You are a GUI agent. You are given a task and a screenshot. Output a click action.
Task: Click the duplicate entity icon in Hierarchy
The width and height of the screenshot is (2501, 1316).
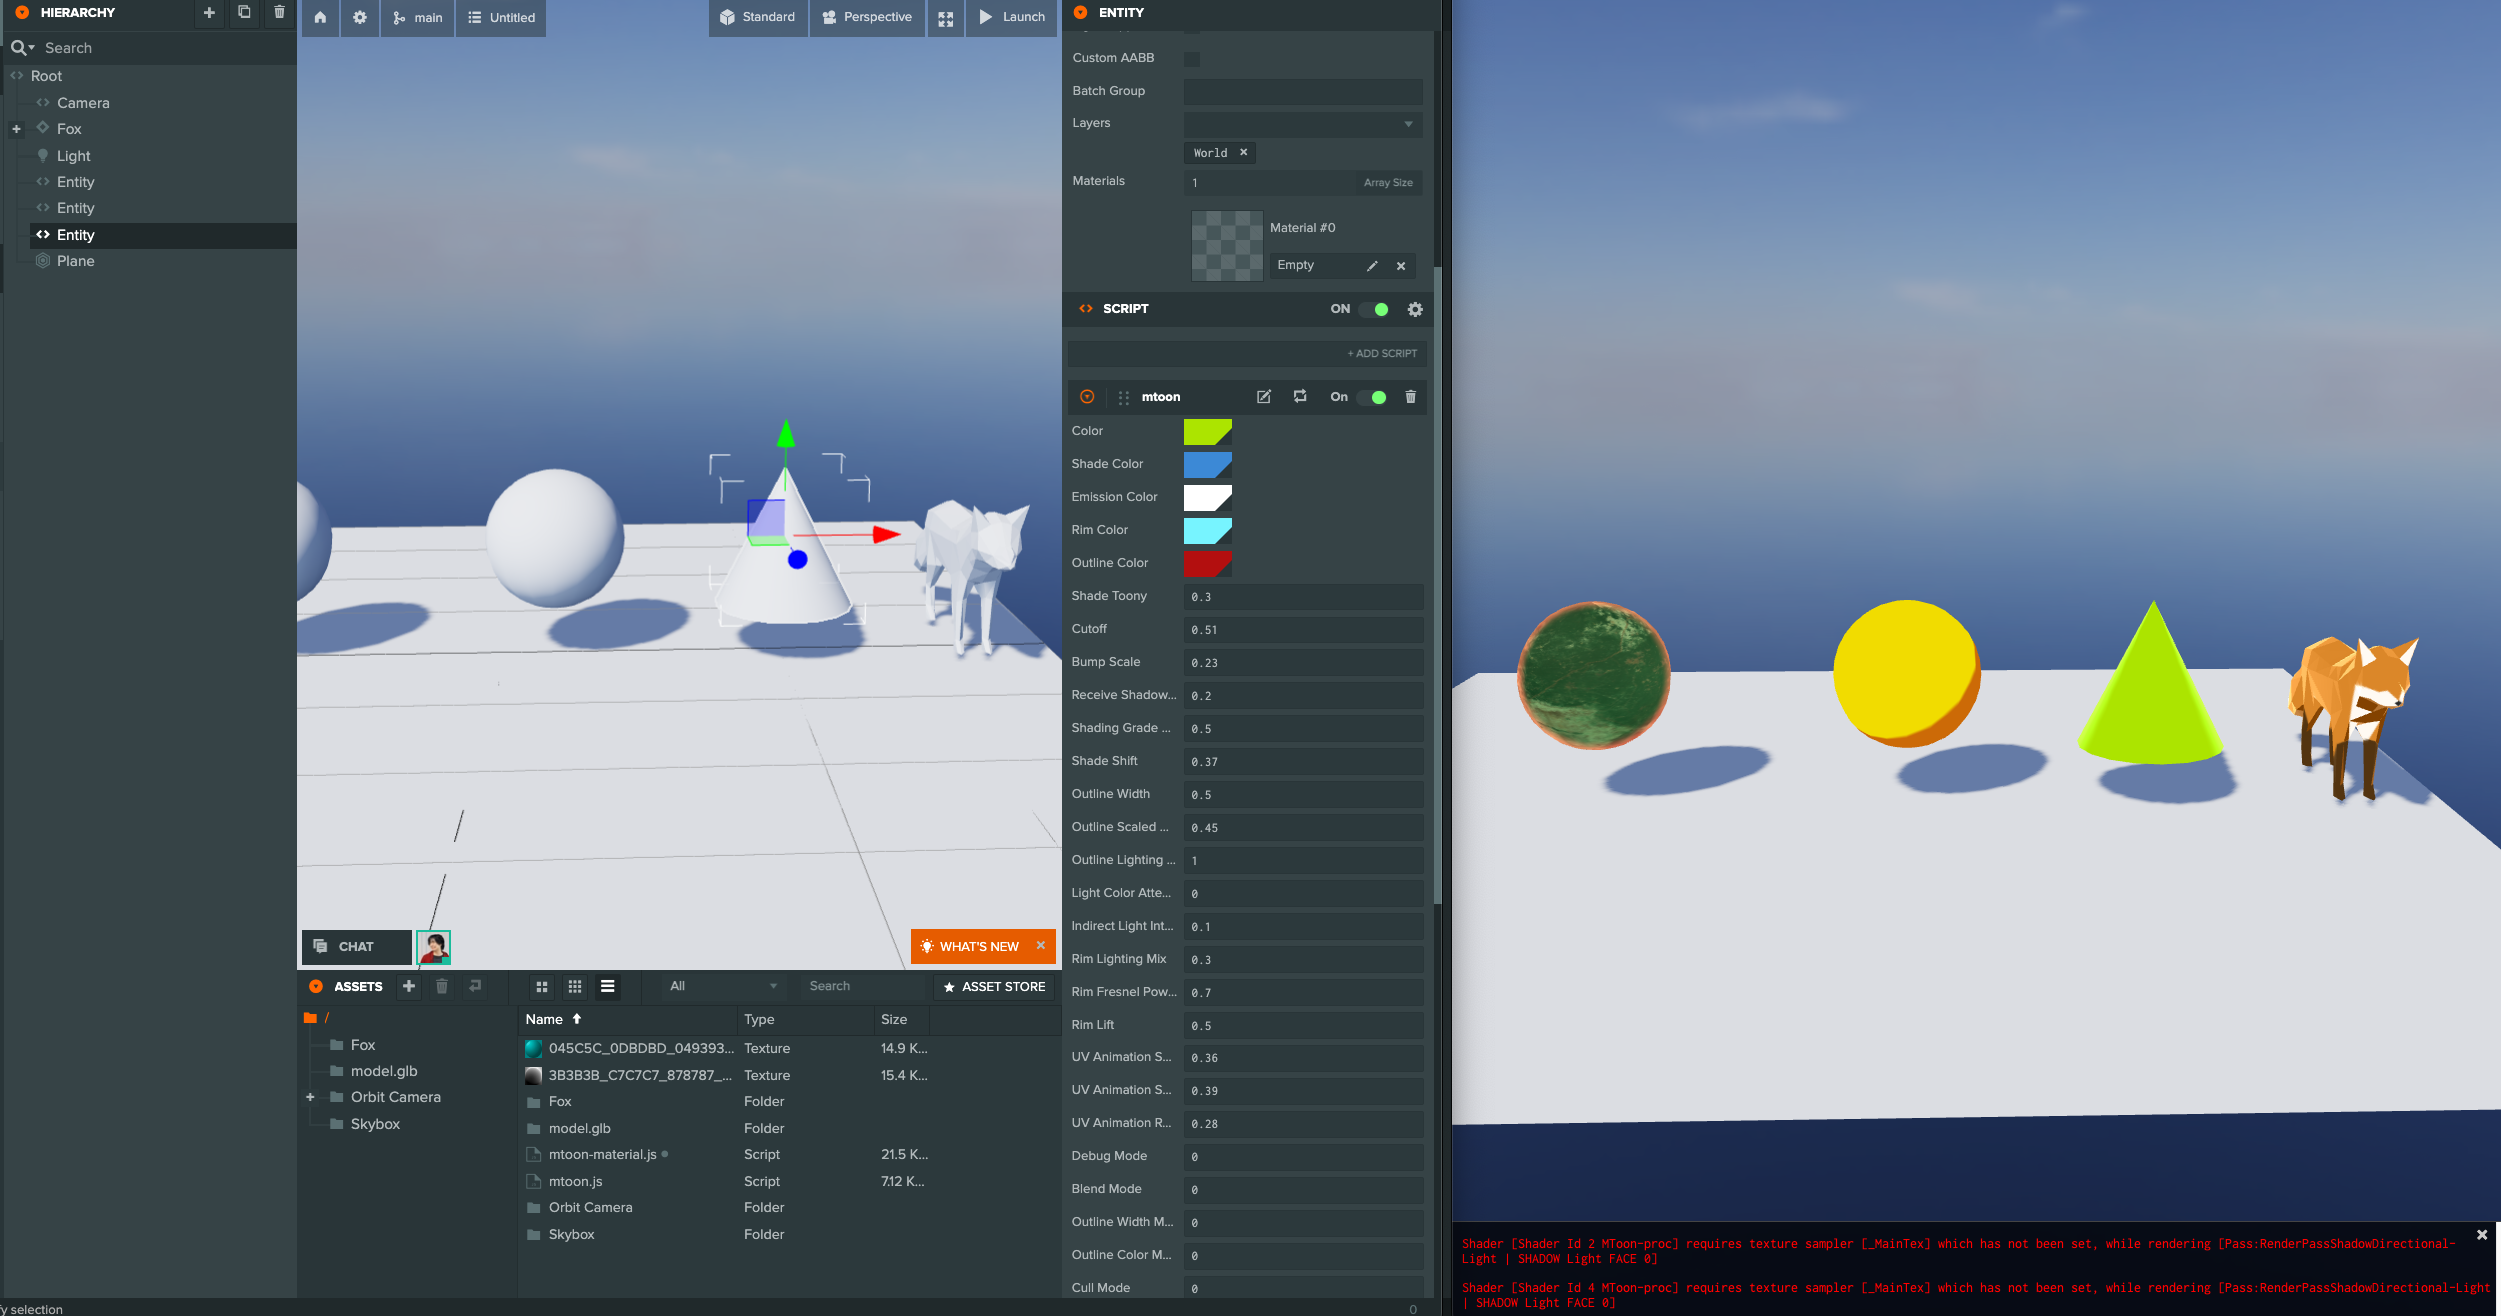pos(244,13)
